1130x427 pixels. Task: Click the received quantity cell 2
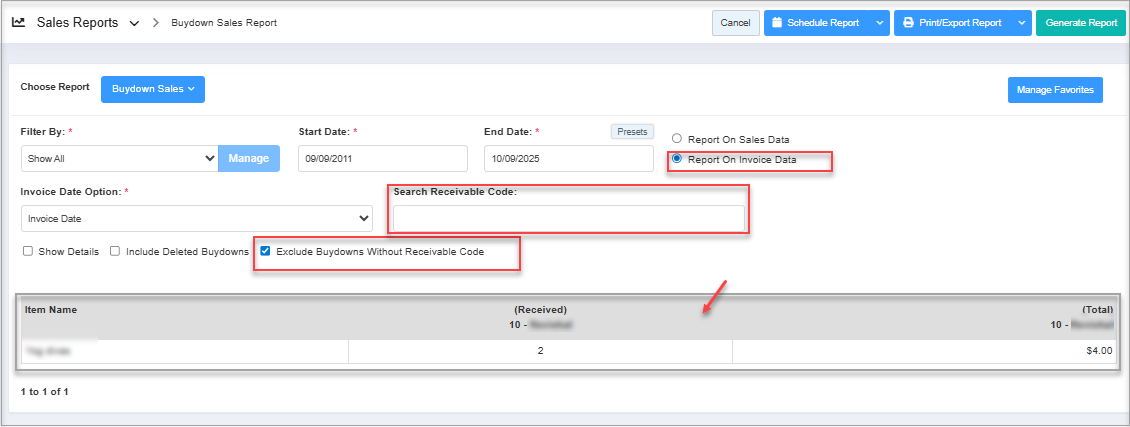pos(540,351)
